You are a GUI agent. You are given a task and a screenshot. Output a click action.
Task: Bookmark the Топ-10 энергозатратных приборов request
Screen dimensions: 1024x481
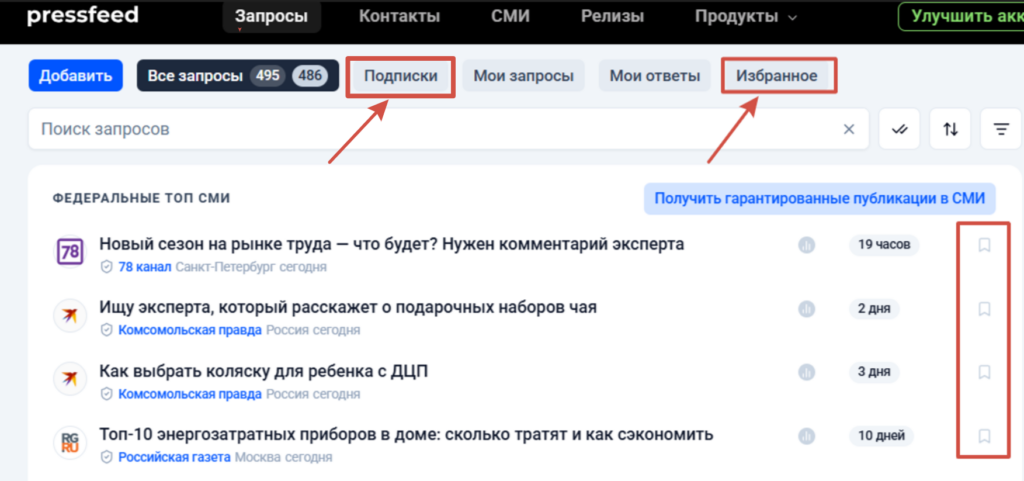pyautogui.click(x=984, y=436)
